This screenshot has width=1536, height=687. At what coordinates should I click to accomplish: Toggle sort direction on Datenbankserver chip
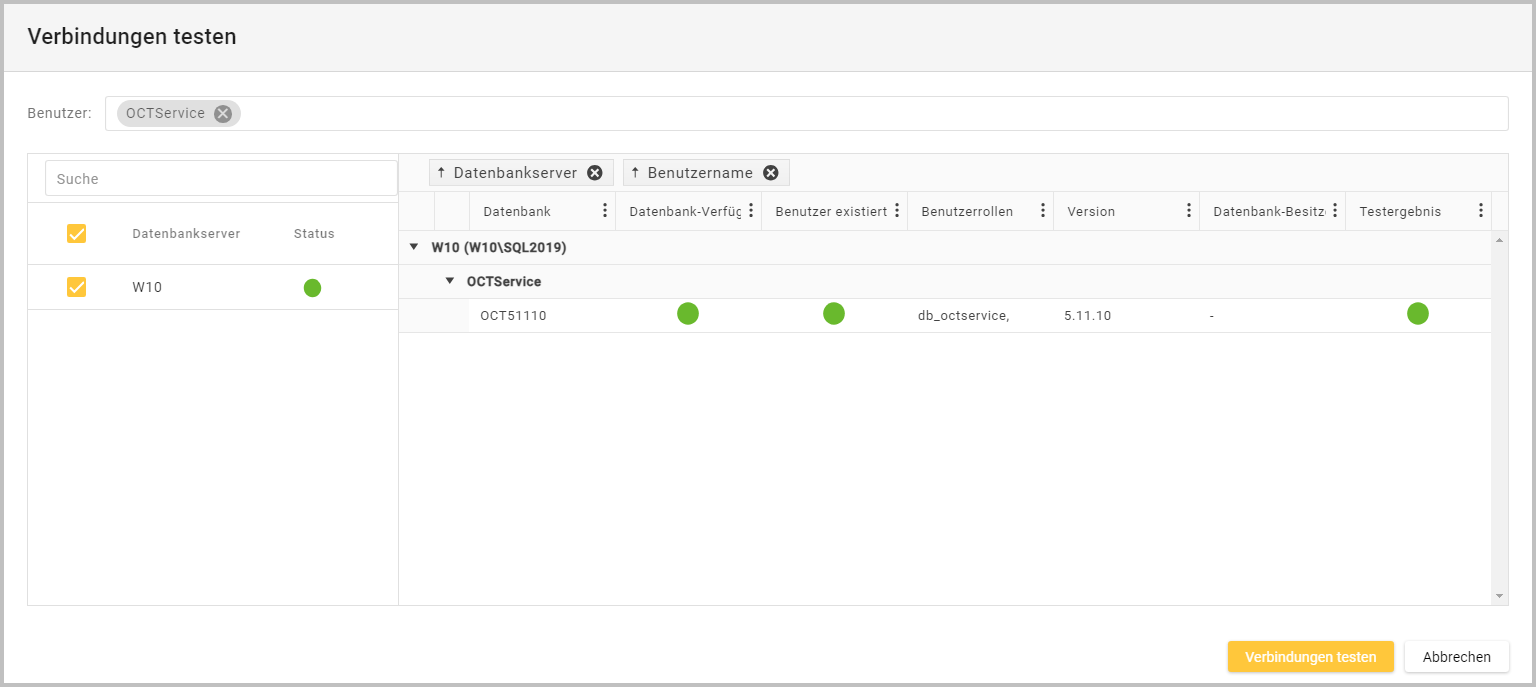coord(441,173)
